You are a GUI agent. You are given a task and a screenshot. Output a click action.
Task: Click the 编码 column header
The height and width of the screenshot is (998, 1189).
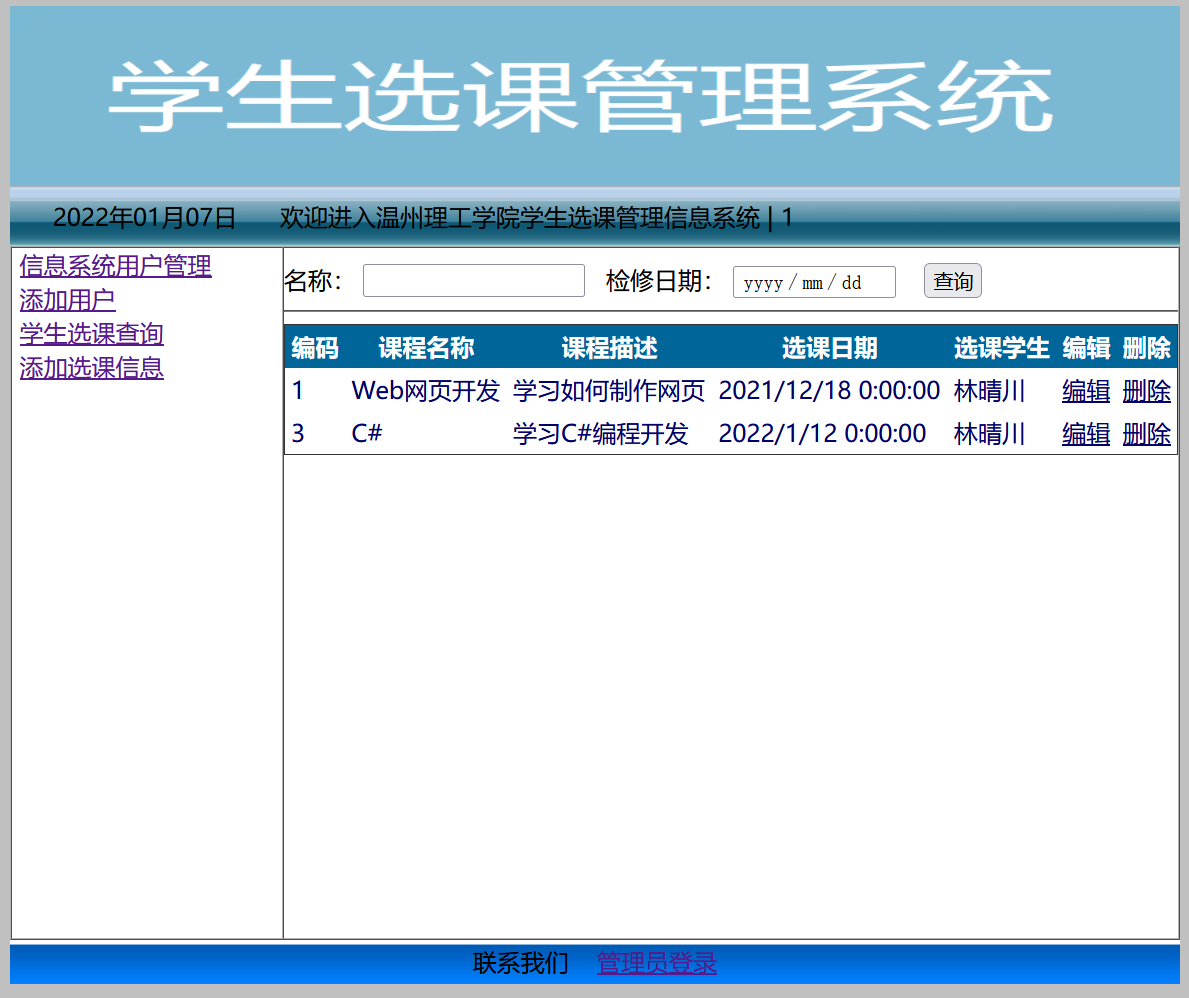click(315, 348)
